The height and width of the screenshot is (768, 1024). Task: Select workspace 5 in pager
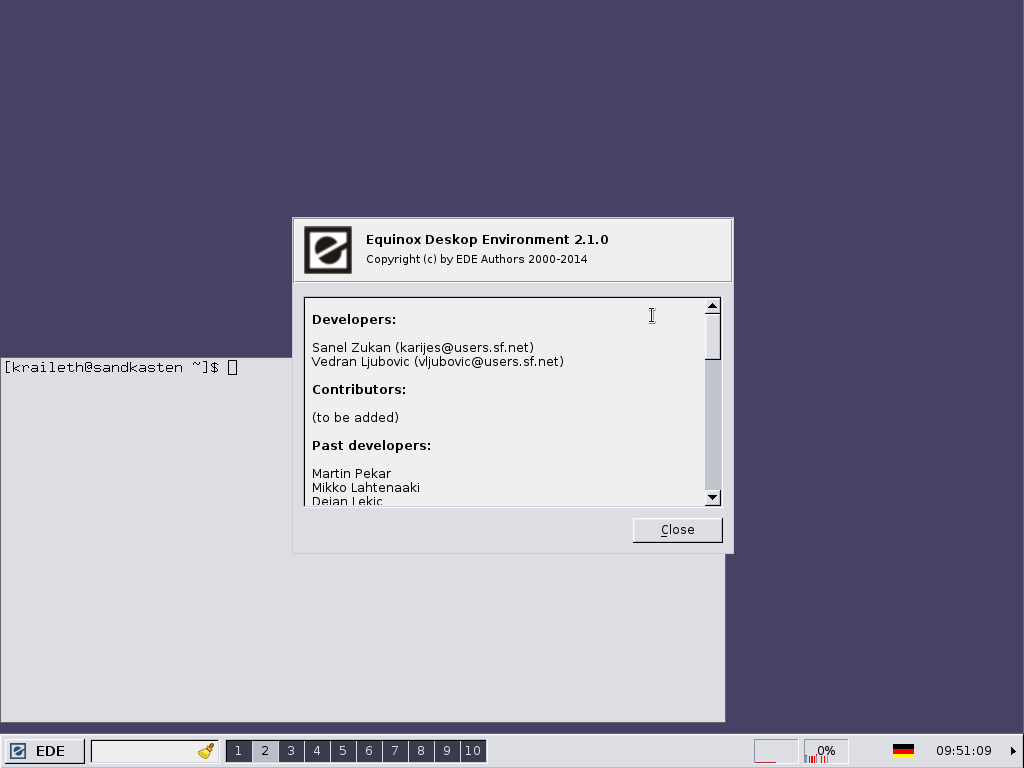(343, 751)
